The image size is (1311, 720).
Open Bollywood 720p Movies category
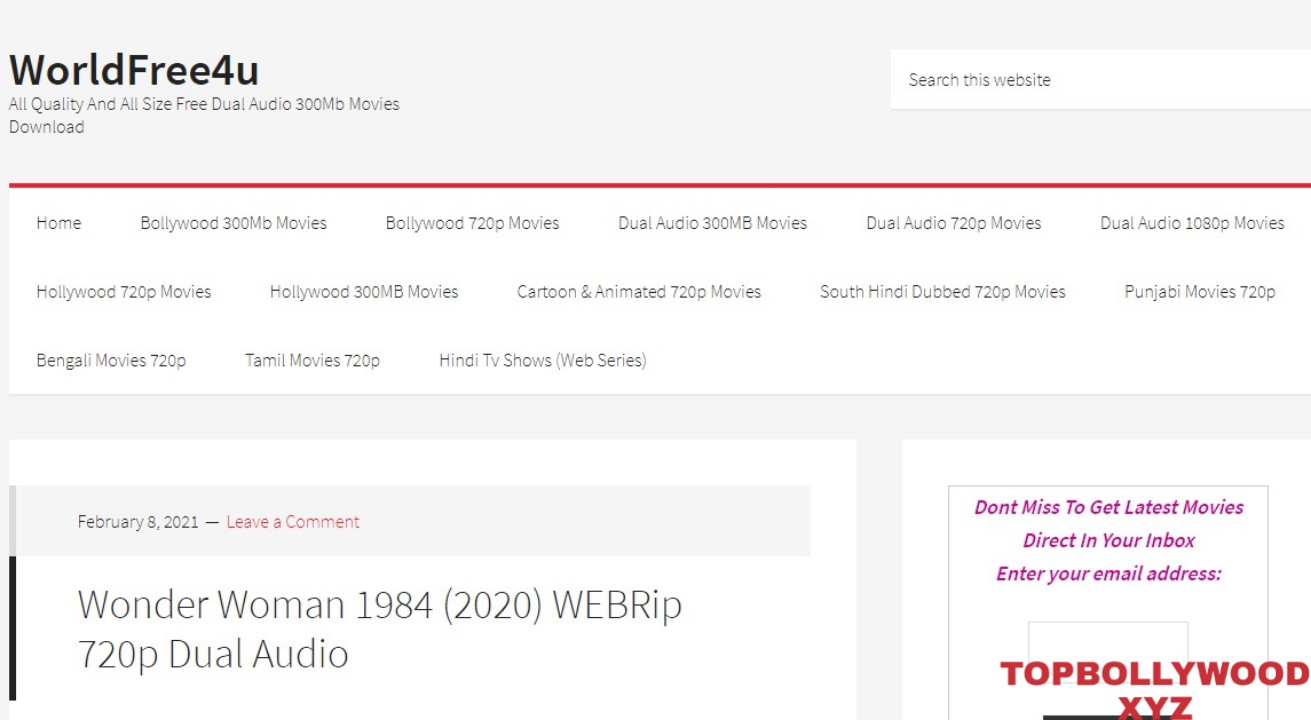(x=472, y=223)
